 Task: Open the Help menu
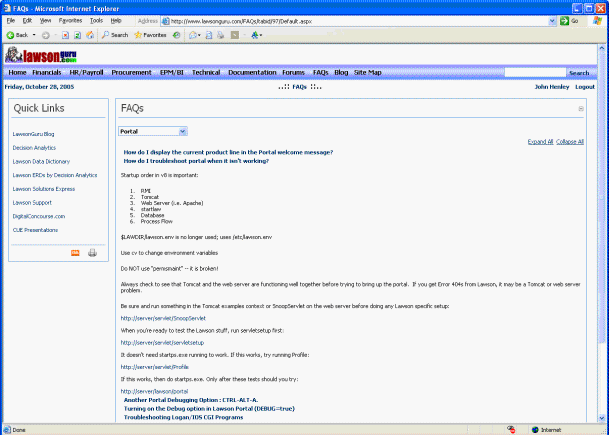[116, 21]
